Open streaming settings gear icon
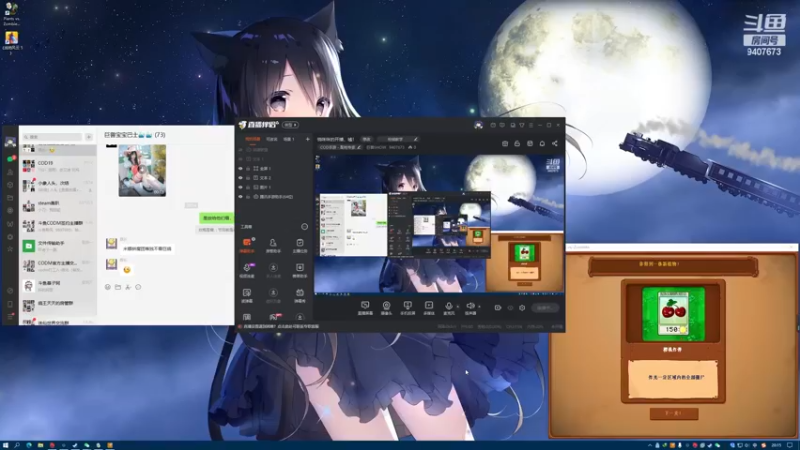800x450 pixels. pyautogui.click(x=522, y=308)
